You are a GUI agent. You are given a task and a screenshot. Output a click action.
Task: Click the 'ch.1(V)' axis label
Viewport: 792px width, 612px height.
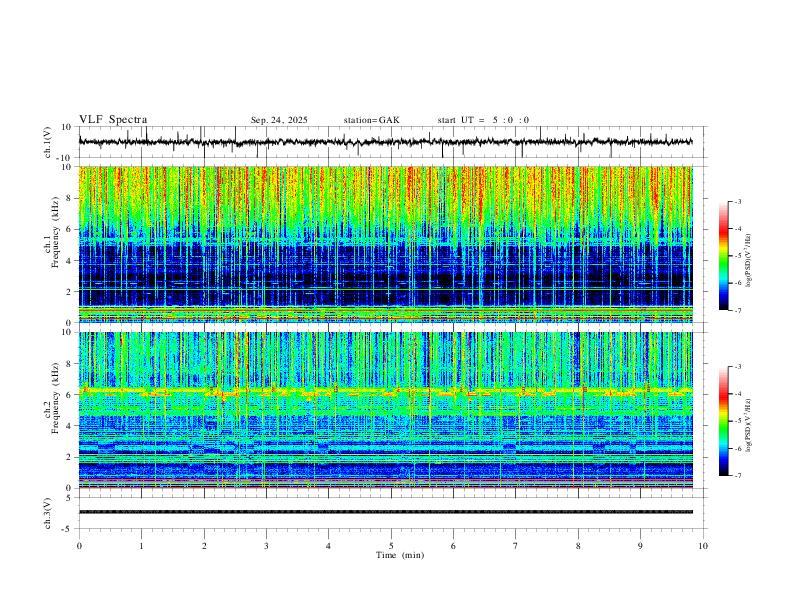pos(48,142)
